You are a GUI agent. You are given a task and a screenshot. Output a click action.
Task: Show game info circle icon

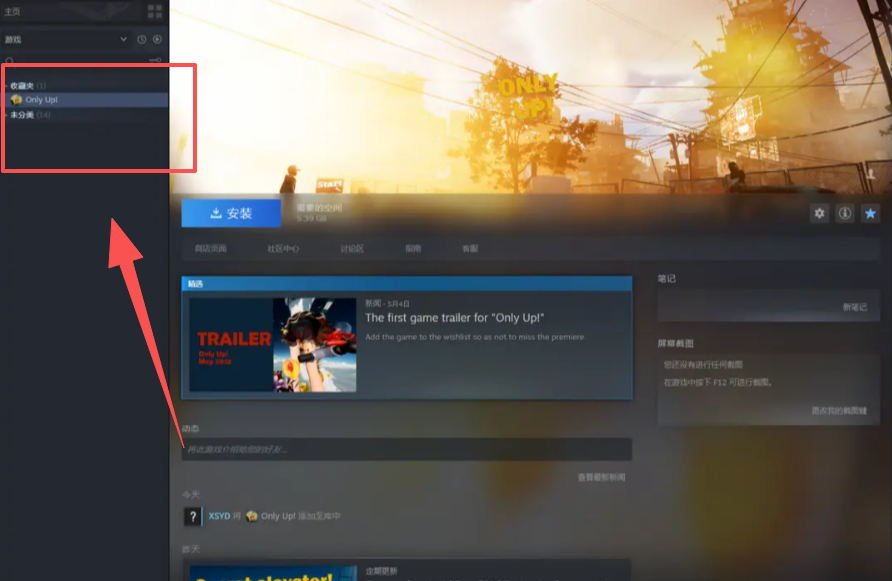(x=845, y=213)
